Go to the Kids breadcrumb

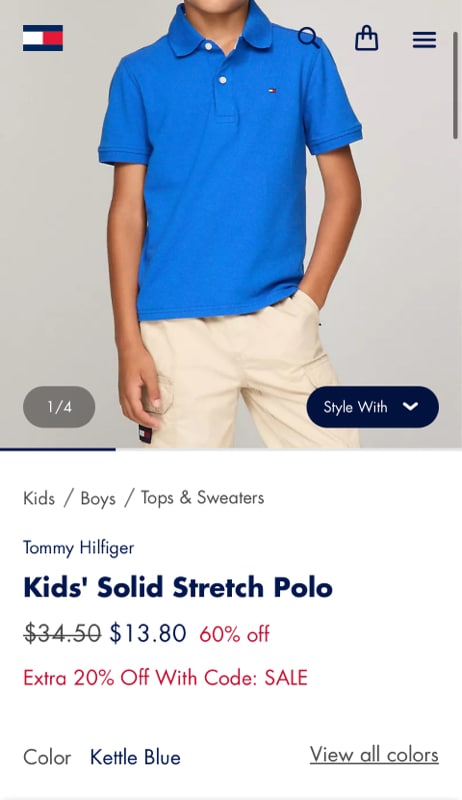click(x=39, y=498)
